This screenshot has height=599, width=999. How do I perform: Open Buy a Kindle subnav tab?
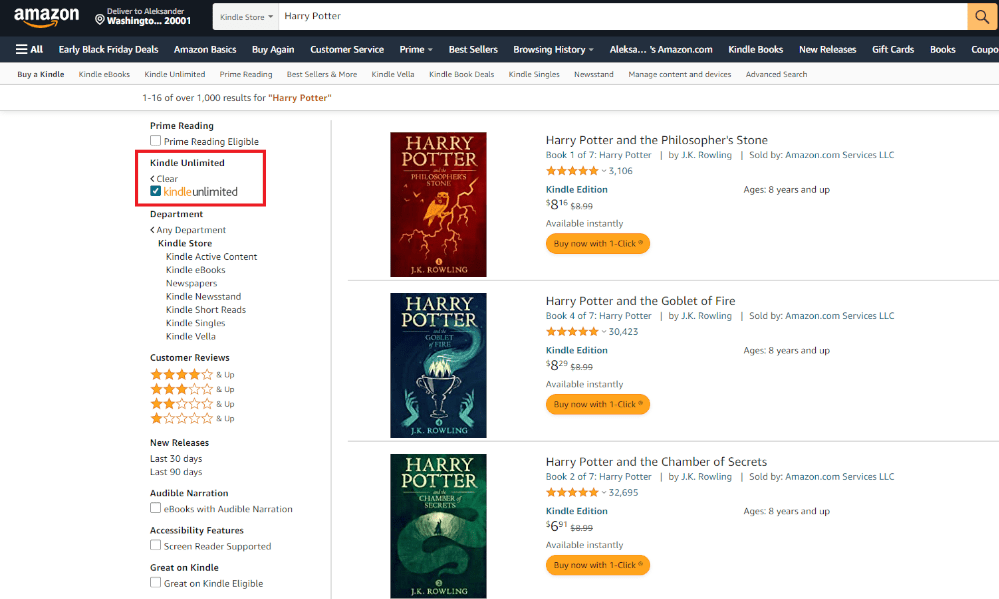(41, 75)
